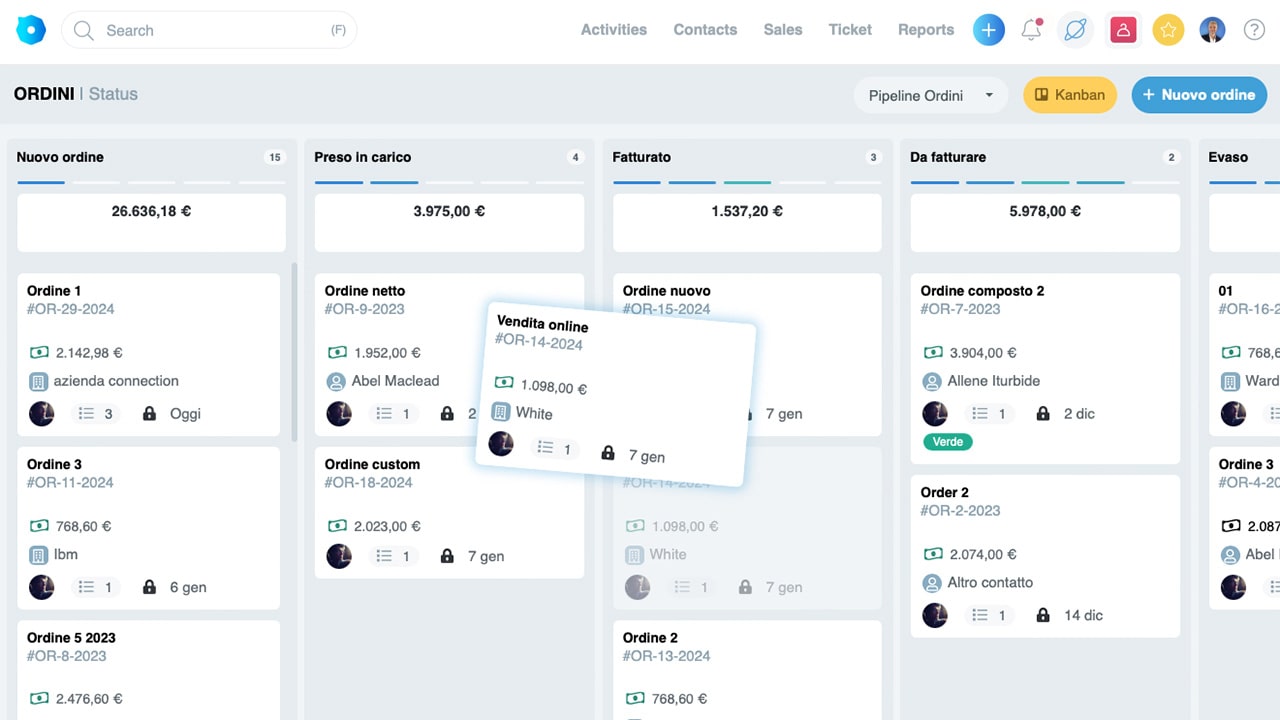The height and width of the screenshot is (720, 1280).
Task: Switch to the Contacts menu item
Action: 705,30
